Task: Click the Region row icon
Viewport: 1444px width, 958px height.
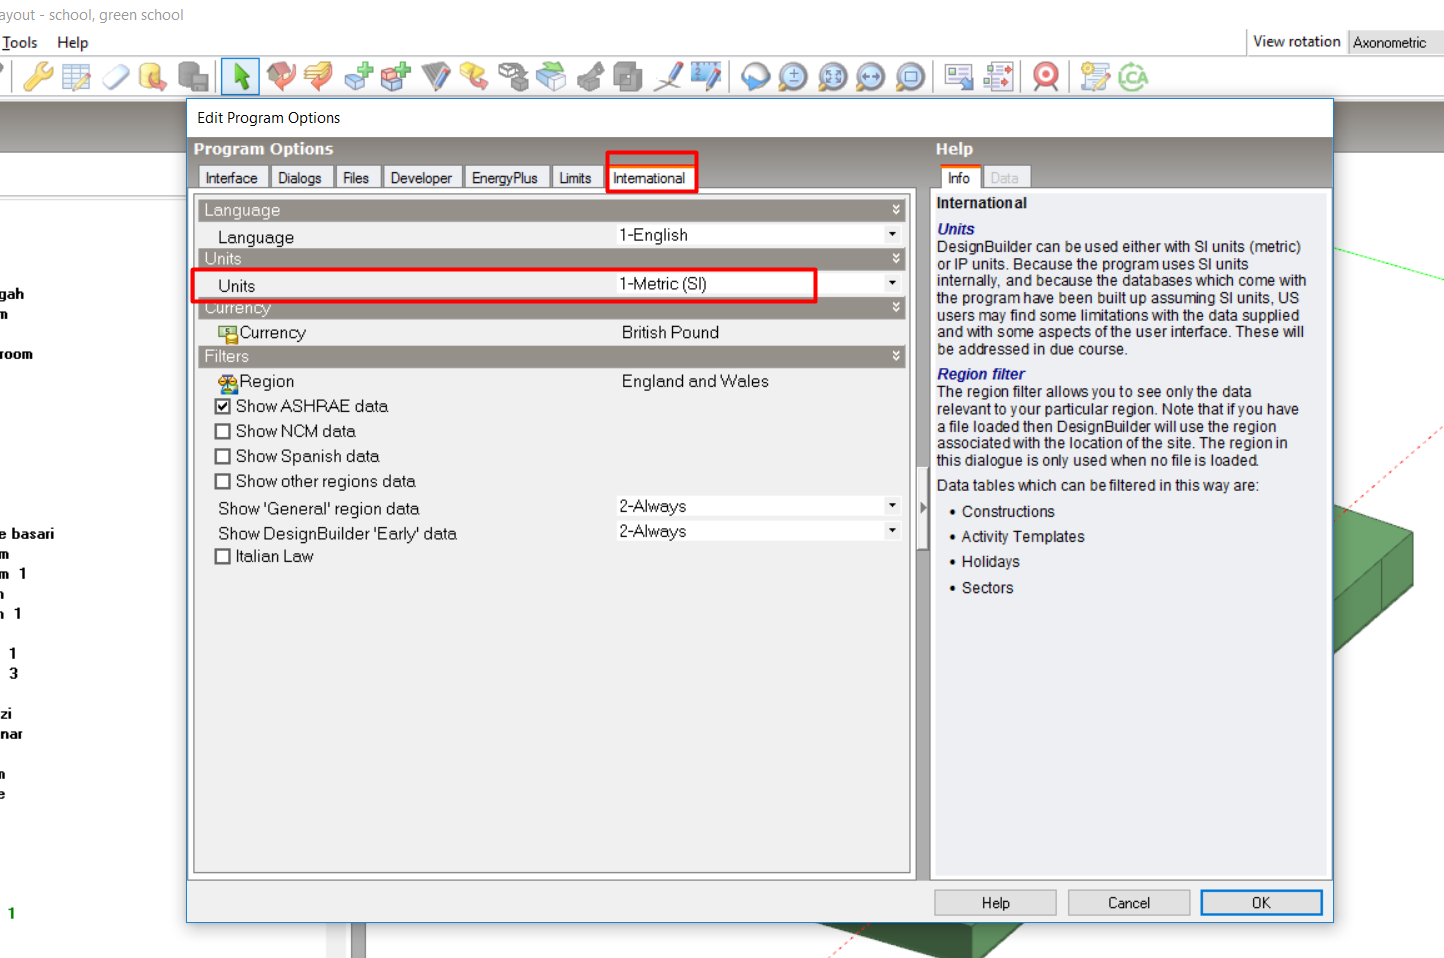Action: [x=228, y=382]
